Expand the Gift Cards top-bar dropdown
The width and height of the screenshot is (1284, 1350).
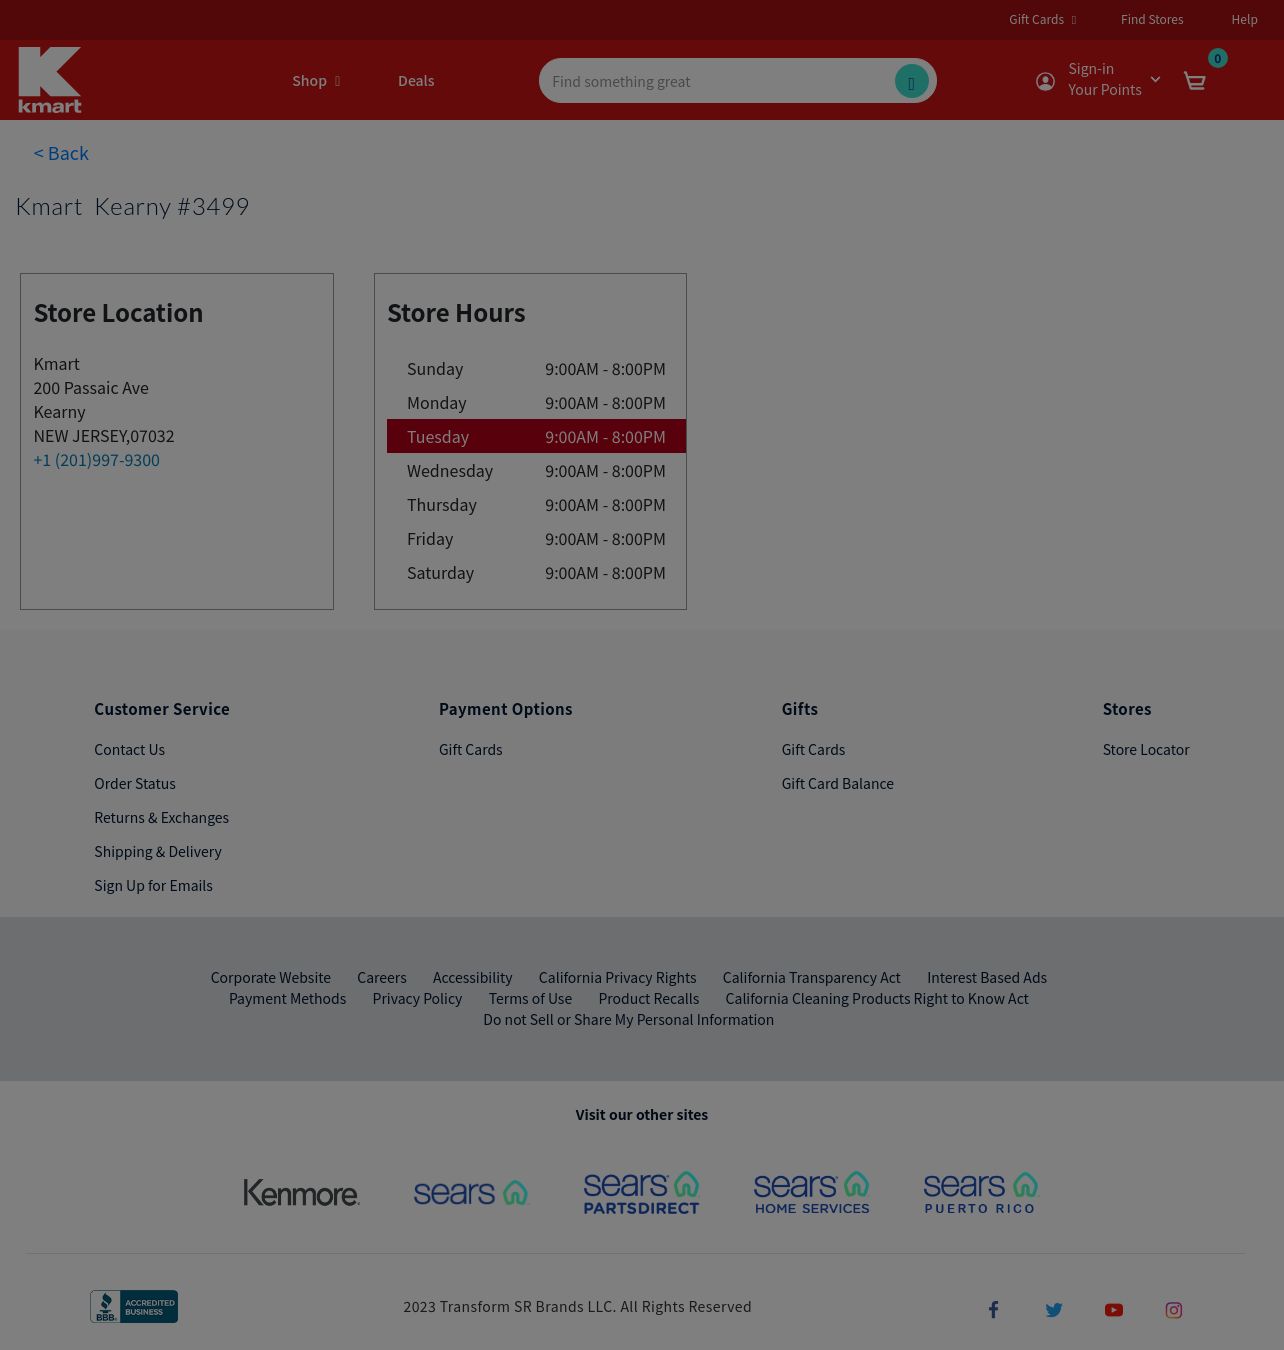1042,19
